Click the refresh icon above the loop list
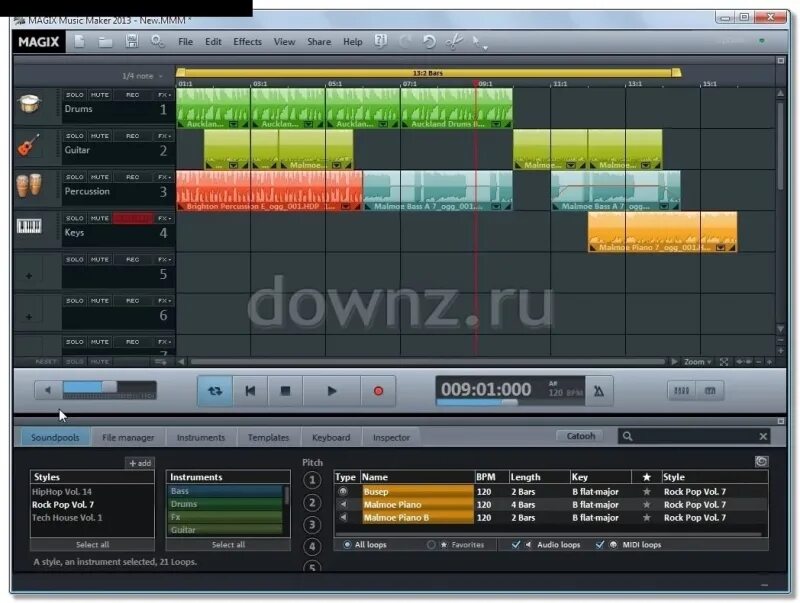800x603 pixels. [761, 461]
